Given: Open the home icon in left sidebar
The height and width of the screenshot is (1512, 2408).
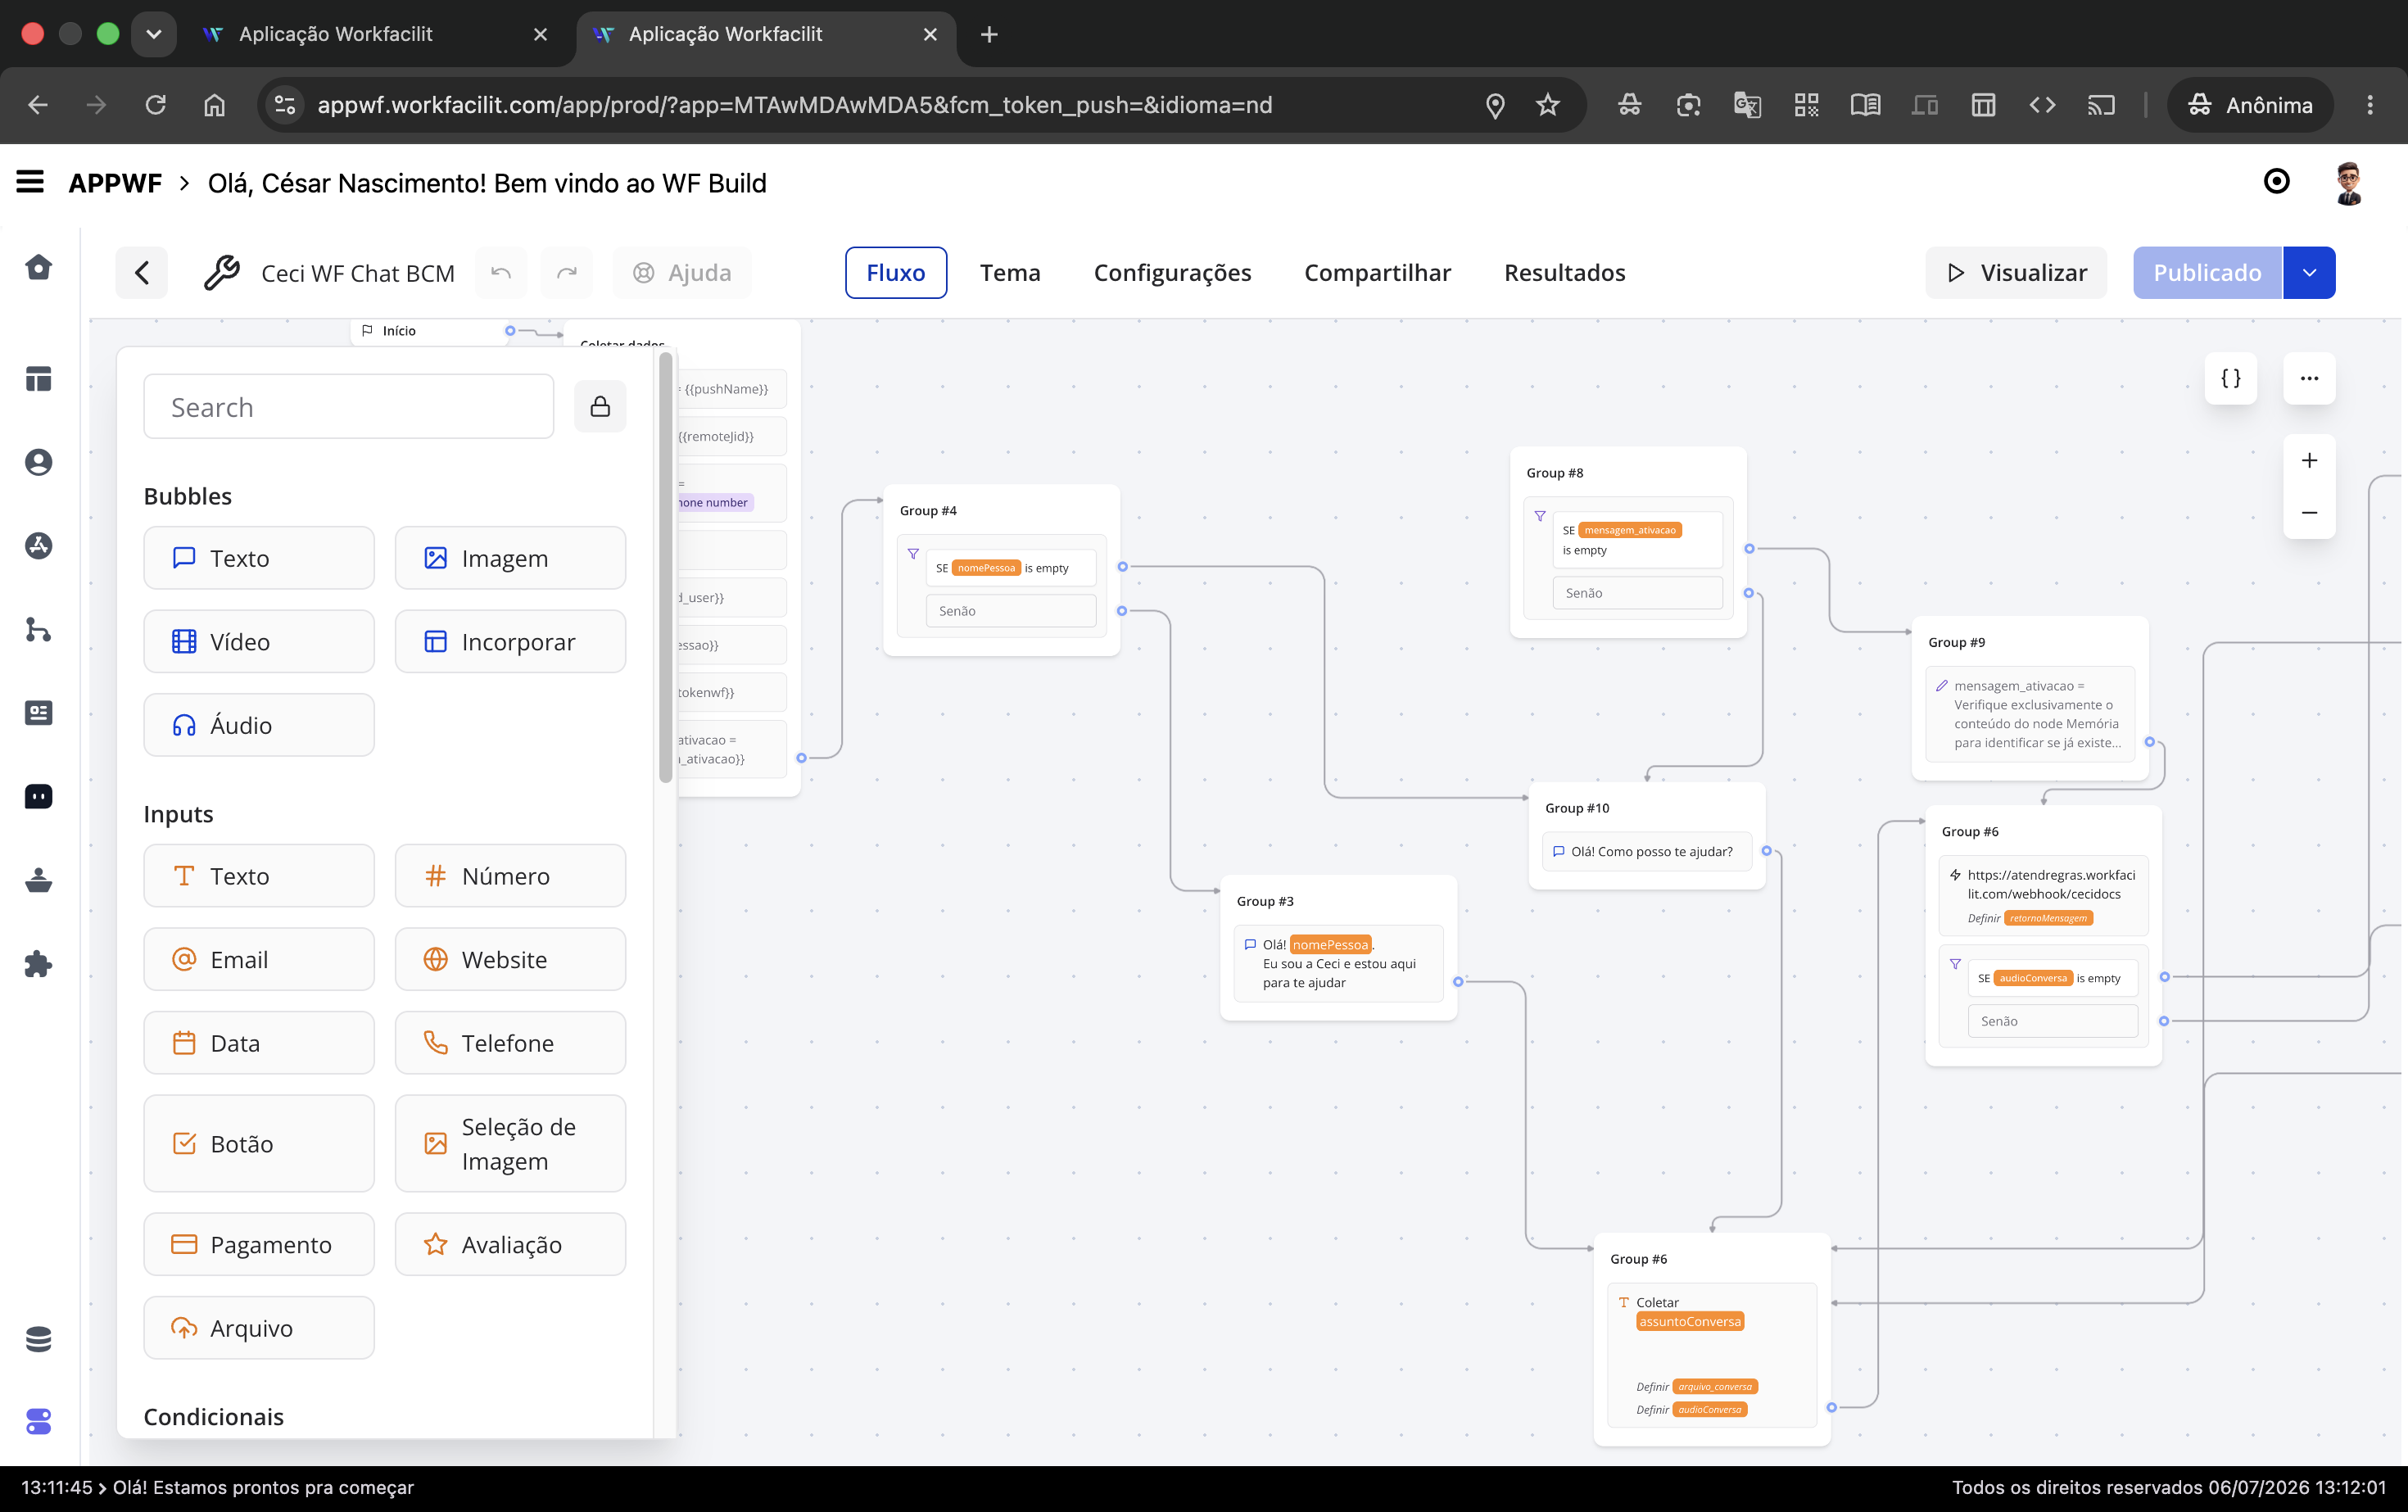Looking at the screenshot, I should [38, 267].
